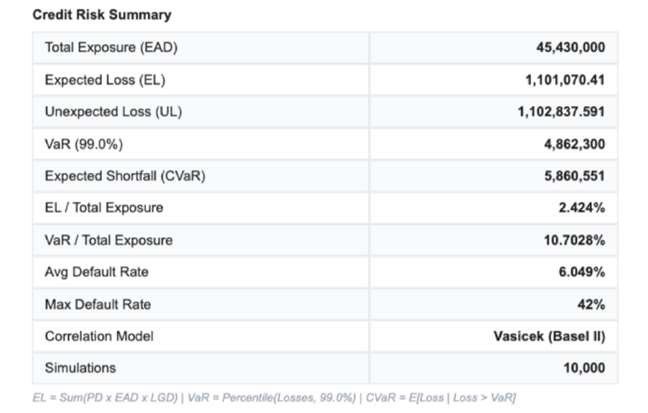This screenshot has height=413, width=648.
Task: Select the VaR / Total Exposure label
Action: click(109, 240)
